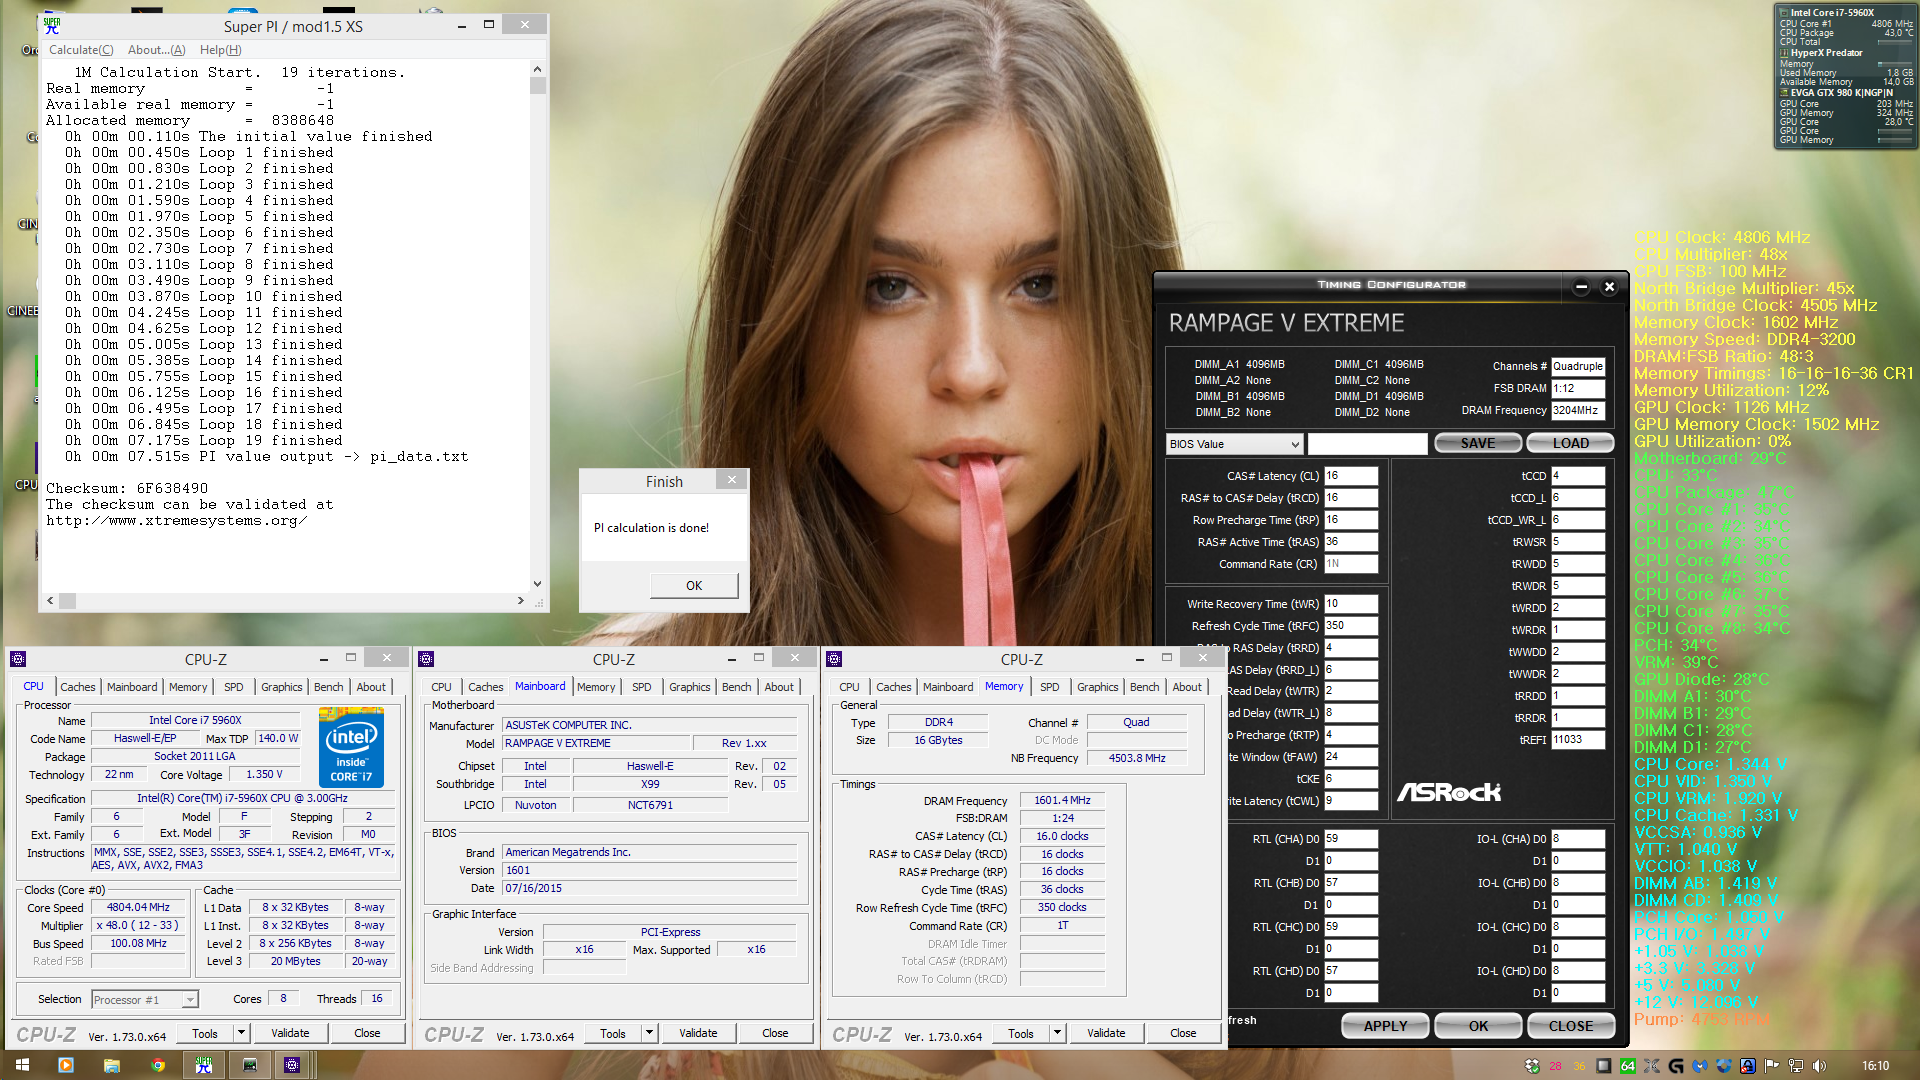The width and height of the screenshot is (1920, 1080).
Task: Click the padlock tray icon
Action: (x=1747, y=1066)
